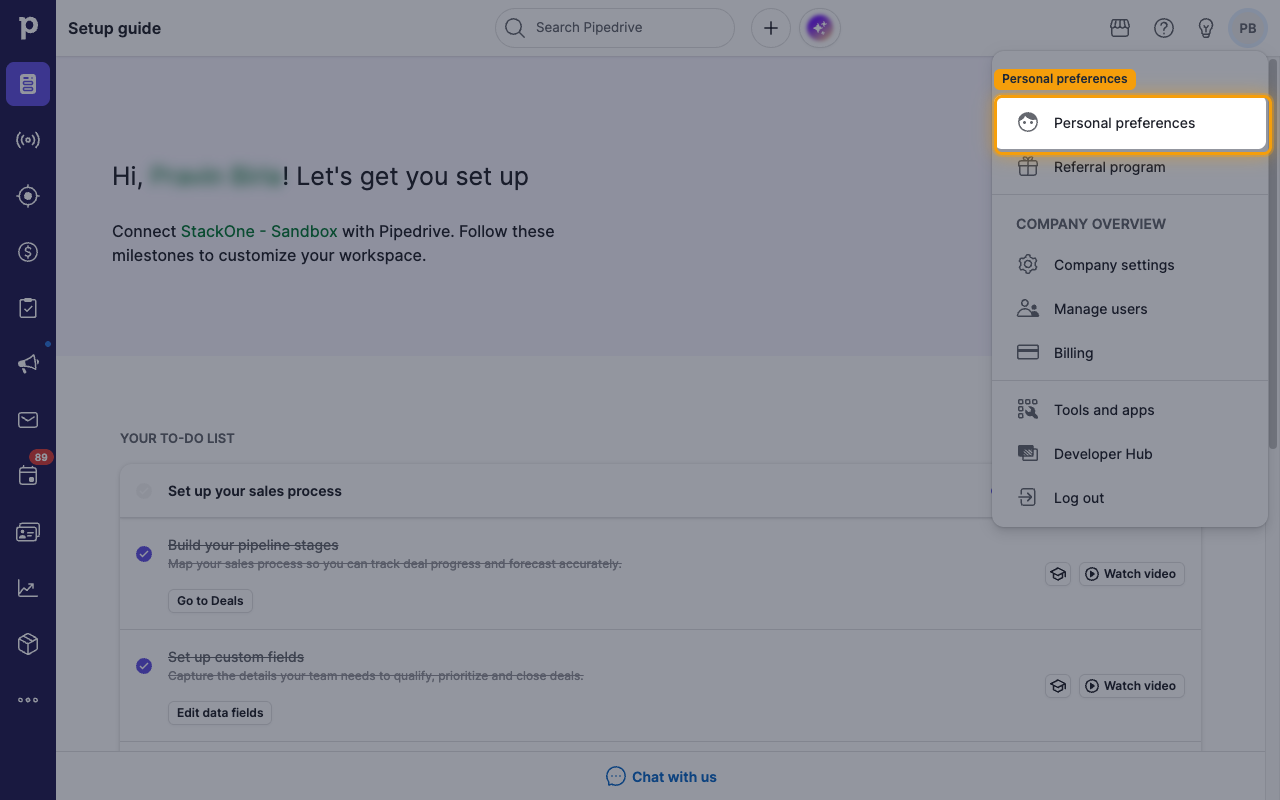Screen dimensions: 1280x800
Task: Open the More three-dots sidebar icon
Action: click(28, 700)
